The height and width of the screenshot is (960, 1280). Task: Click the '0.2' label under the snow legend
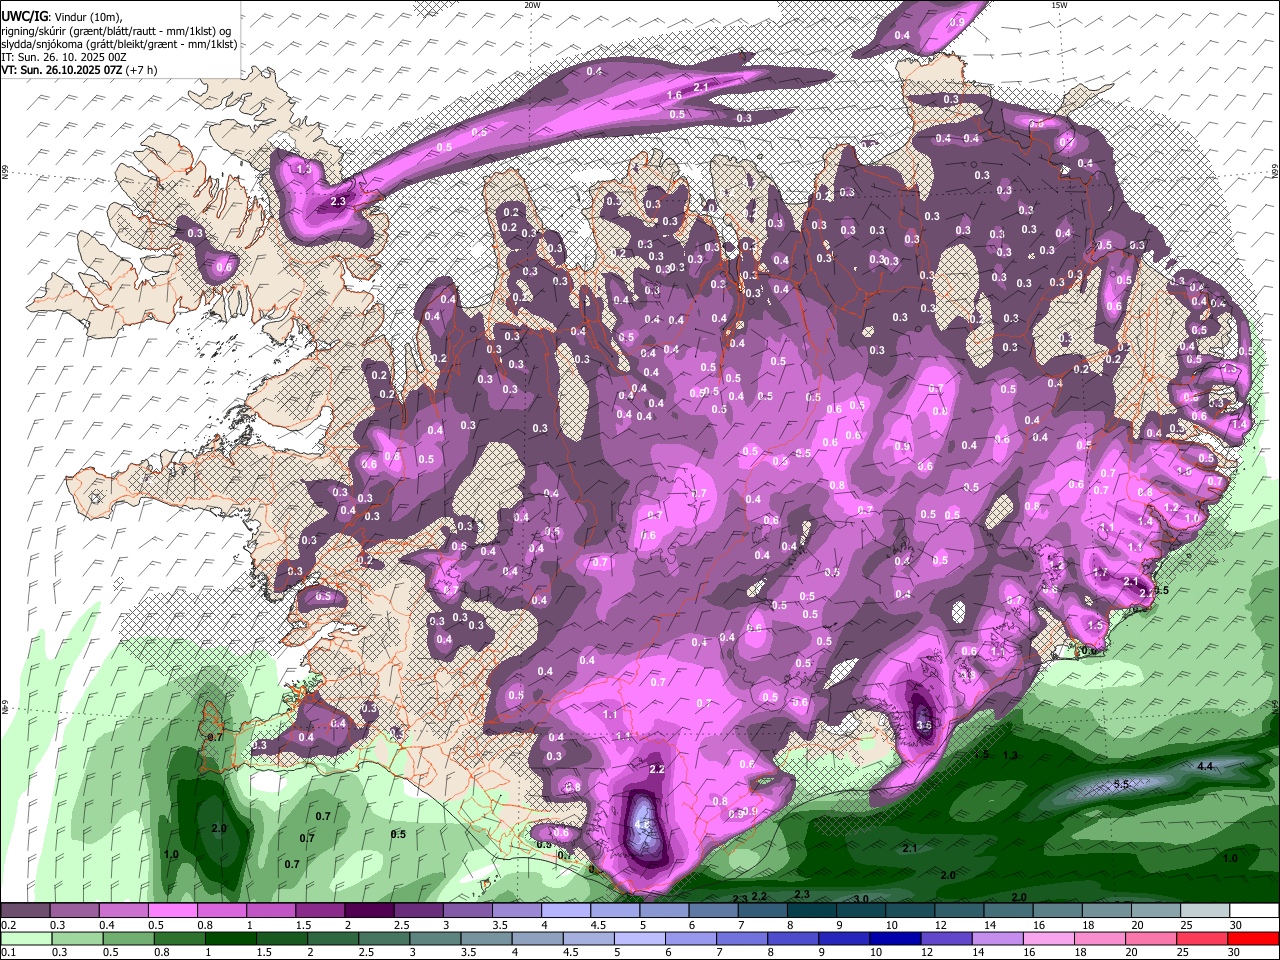[8, 925]
